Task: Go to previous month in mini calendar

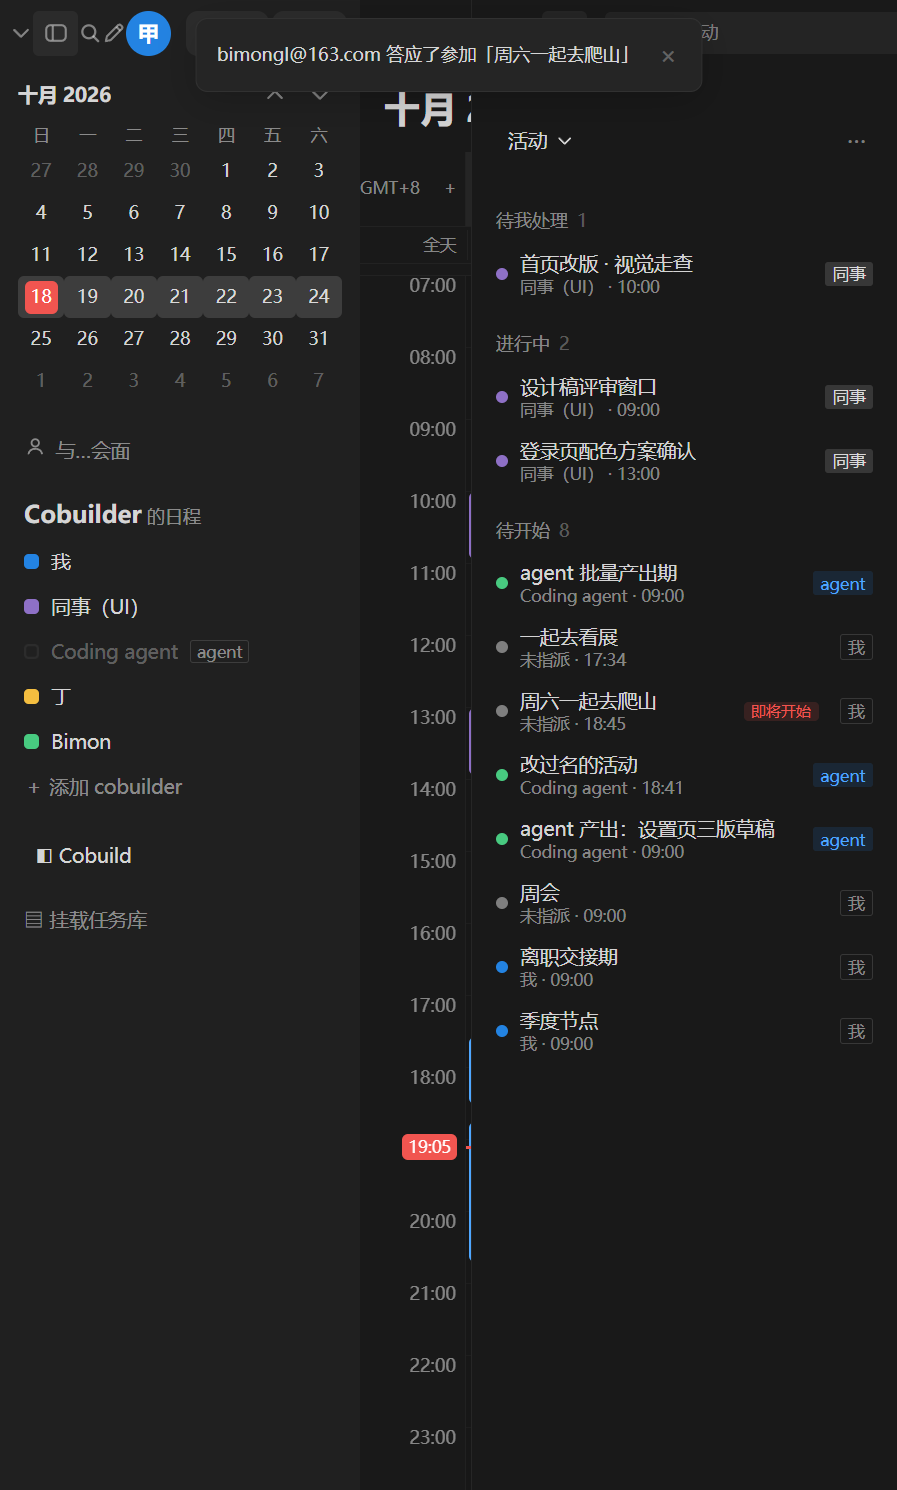Action: 275,95
